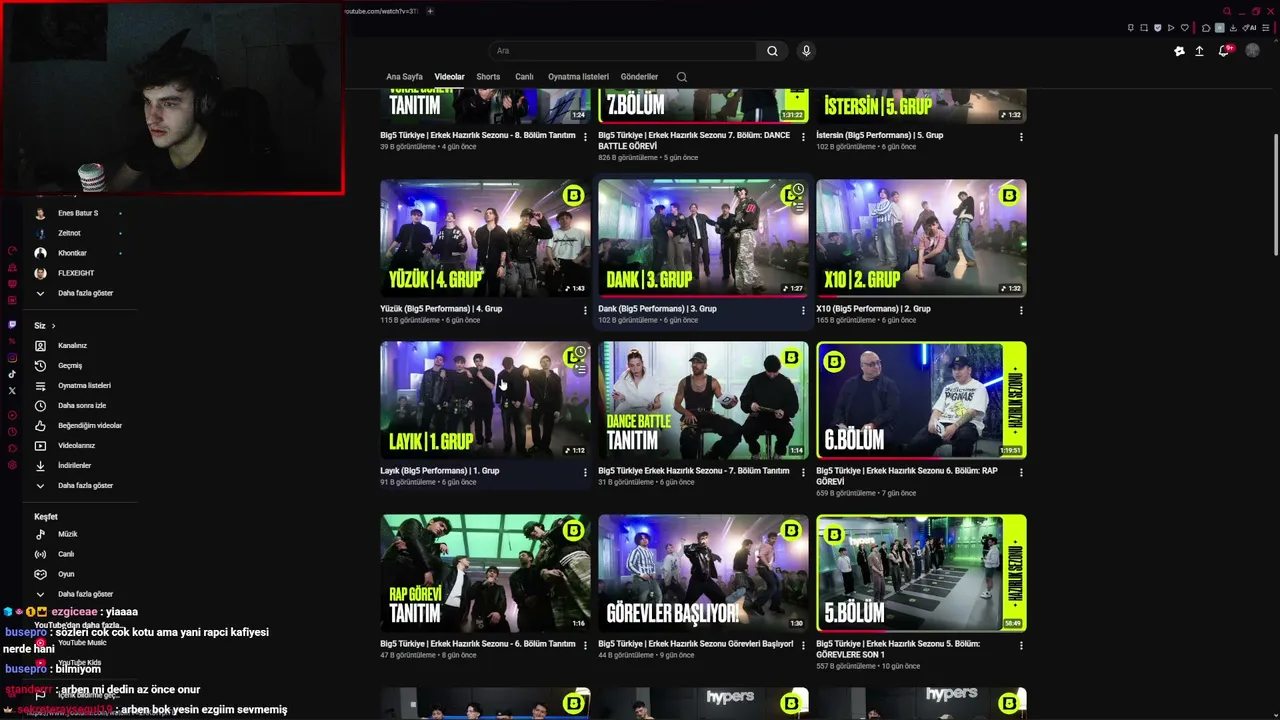Open Twitch in the browser sidebar

point(12,325)
